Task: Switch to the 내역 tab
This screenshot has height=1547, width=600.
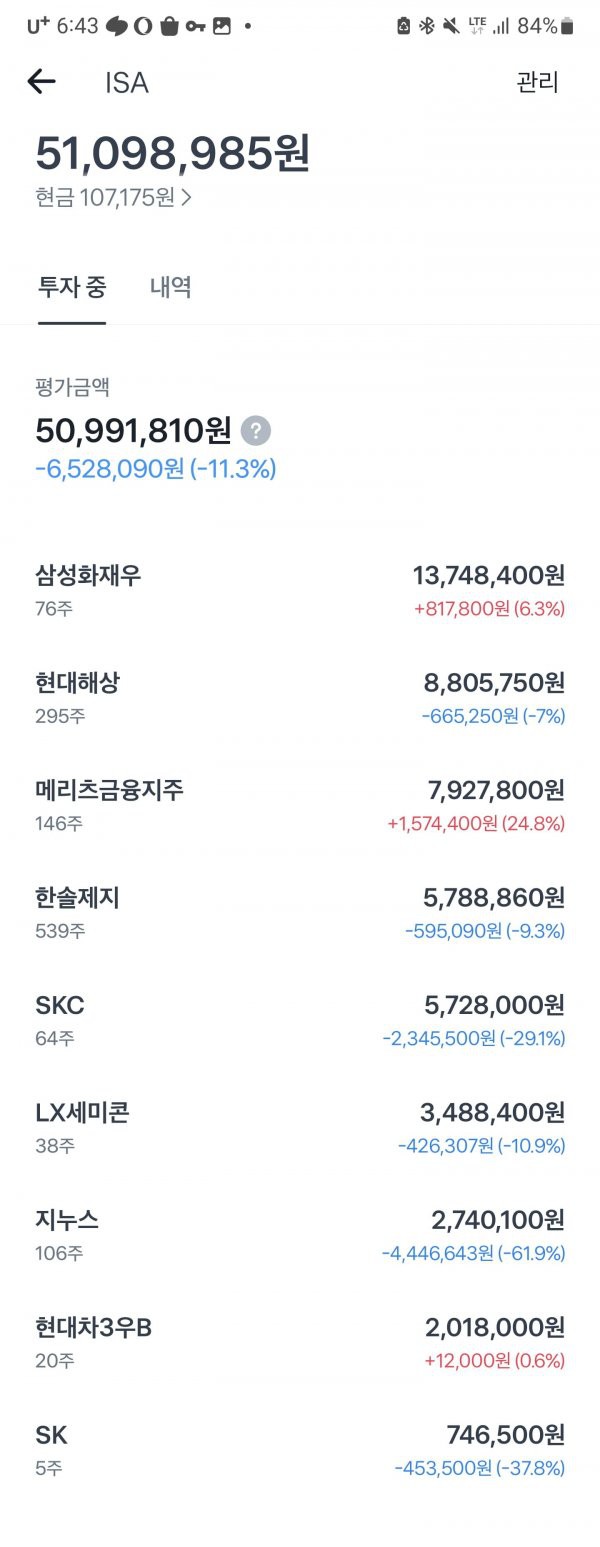Action: point(171,287)
